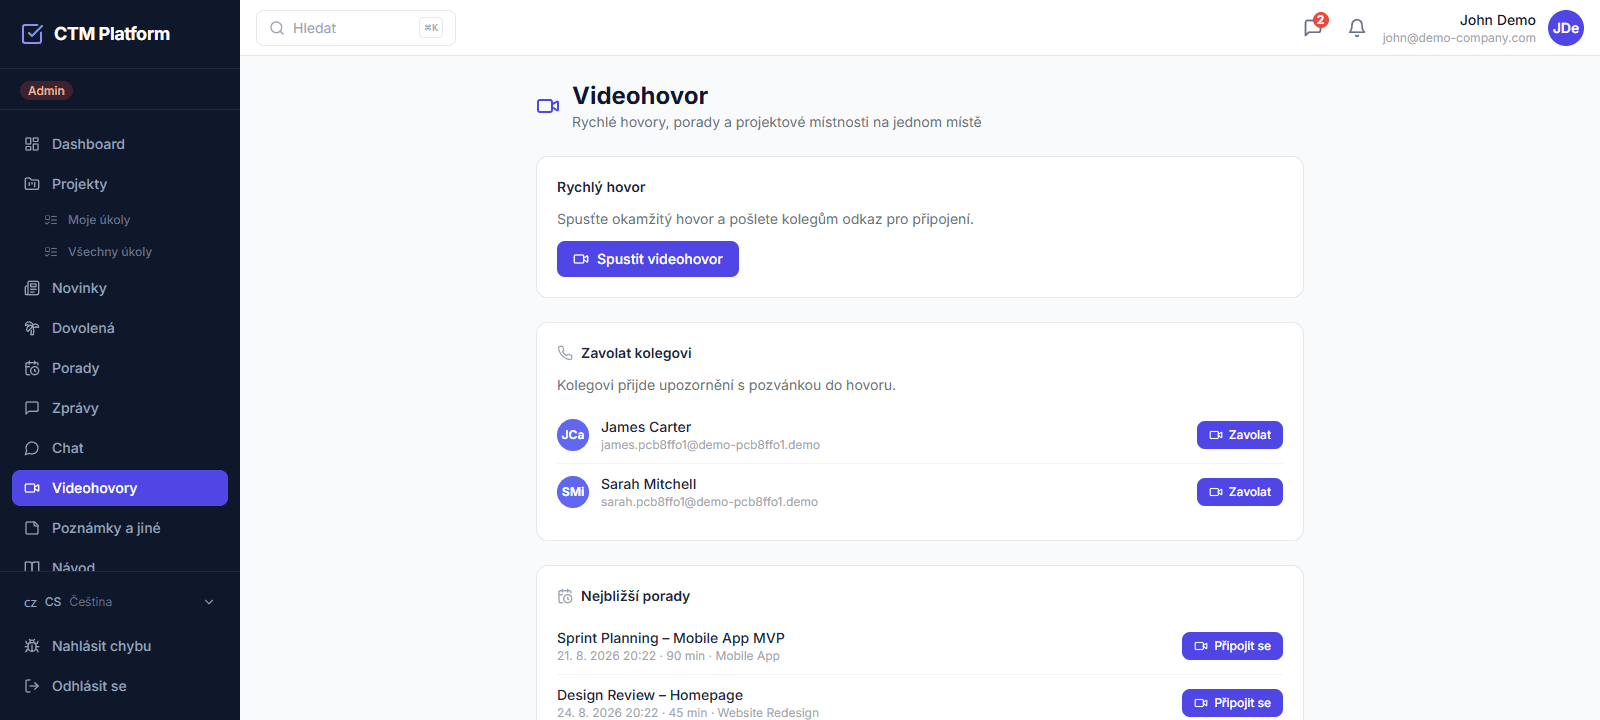1600x720 pixels.
Task: Join Sprint Planning meeting via Připojit se
Action: tap(1232, 646)
